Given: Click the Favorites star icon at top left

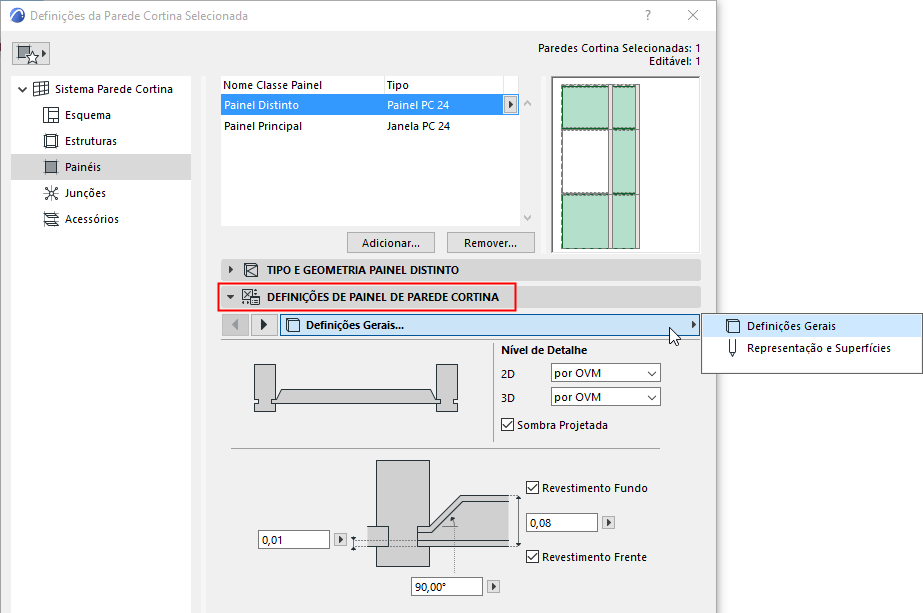Looking at the screenshot, I should click(30, 51).
